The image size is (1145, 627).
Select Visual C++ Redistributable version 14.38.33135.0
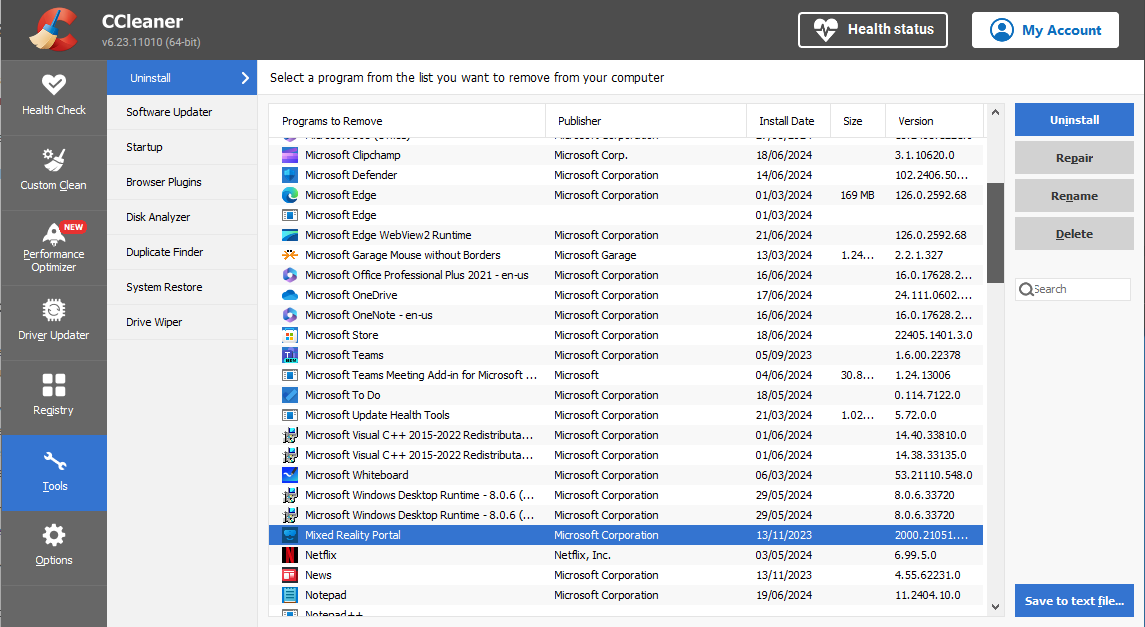tap(626, 455)
